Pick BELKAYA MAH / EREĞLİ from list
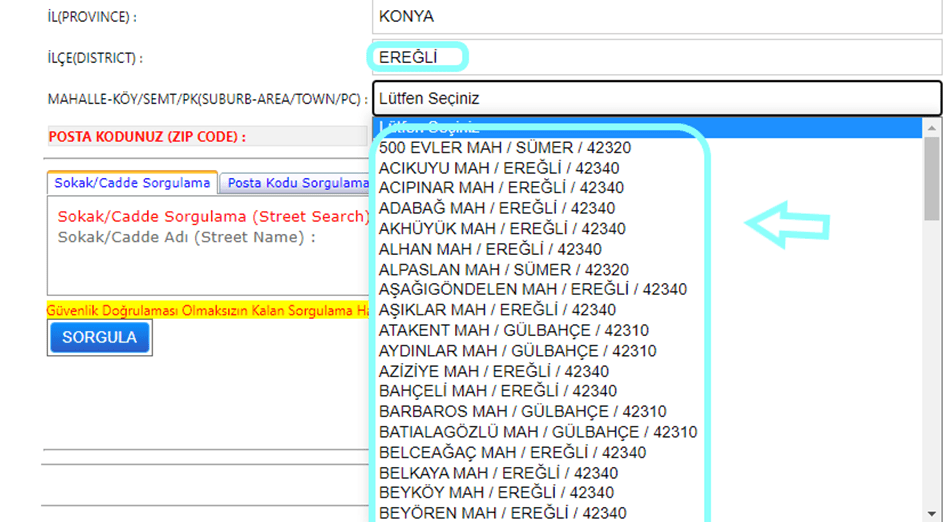The height and width of the screenshot is (522, 945). pos(498,473)
